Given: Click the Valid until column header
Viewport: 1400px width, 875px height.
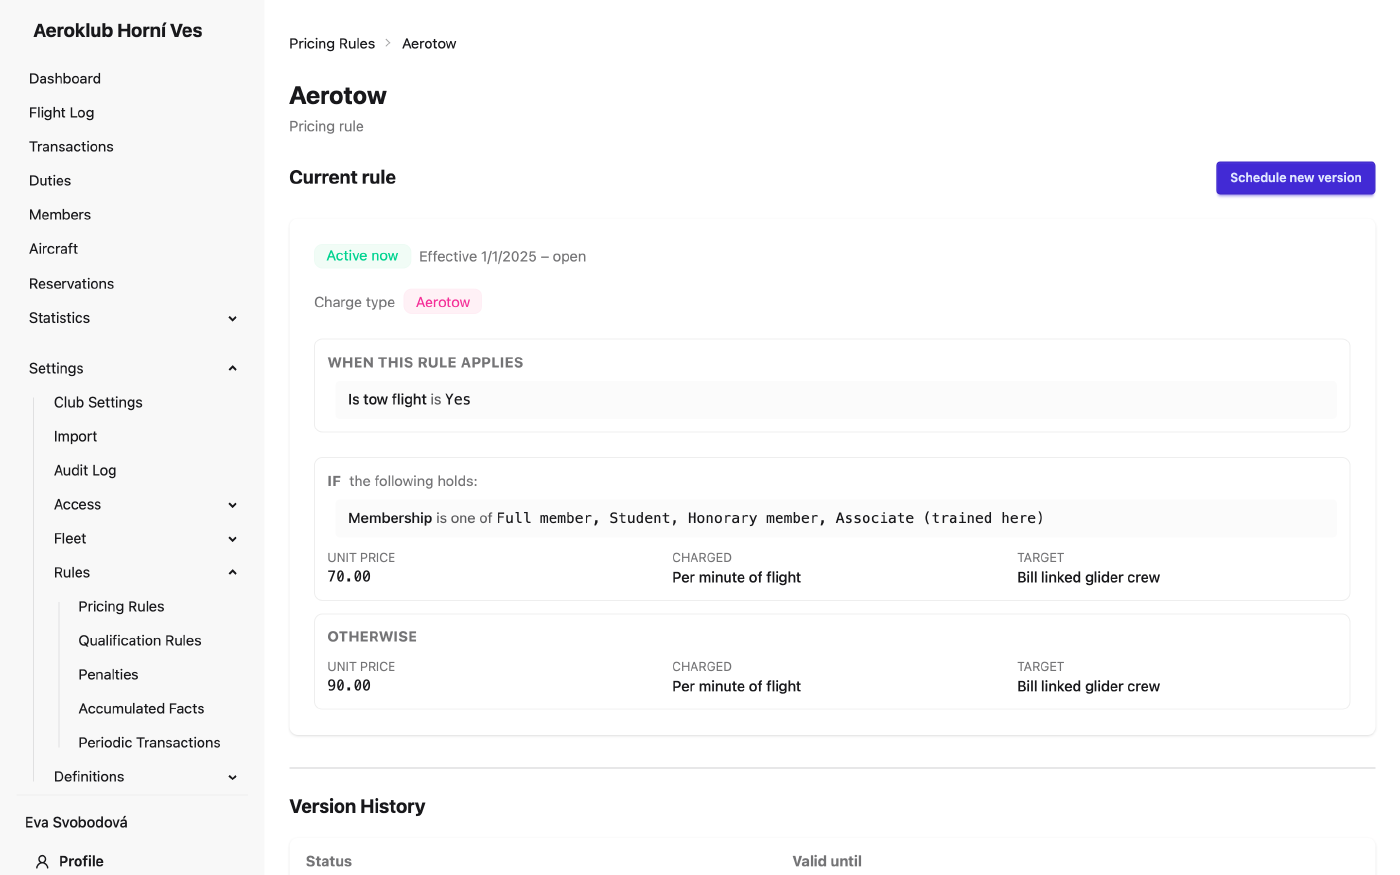Looking at the screenshot, I should [x=827, y=861].
